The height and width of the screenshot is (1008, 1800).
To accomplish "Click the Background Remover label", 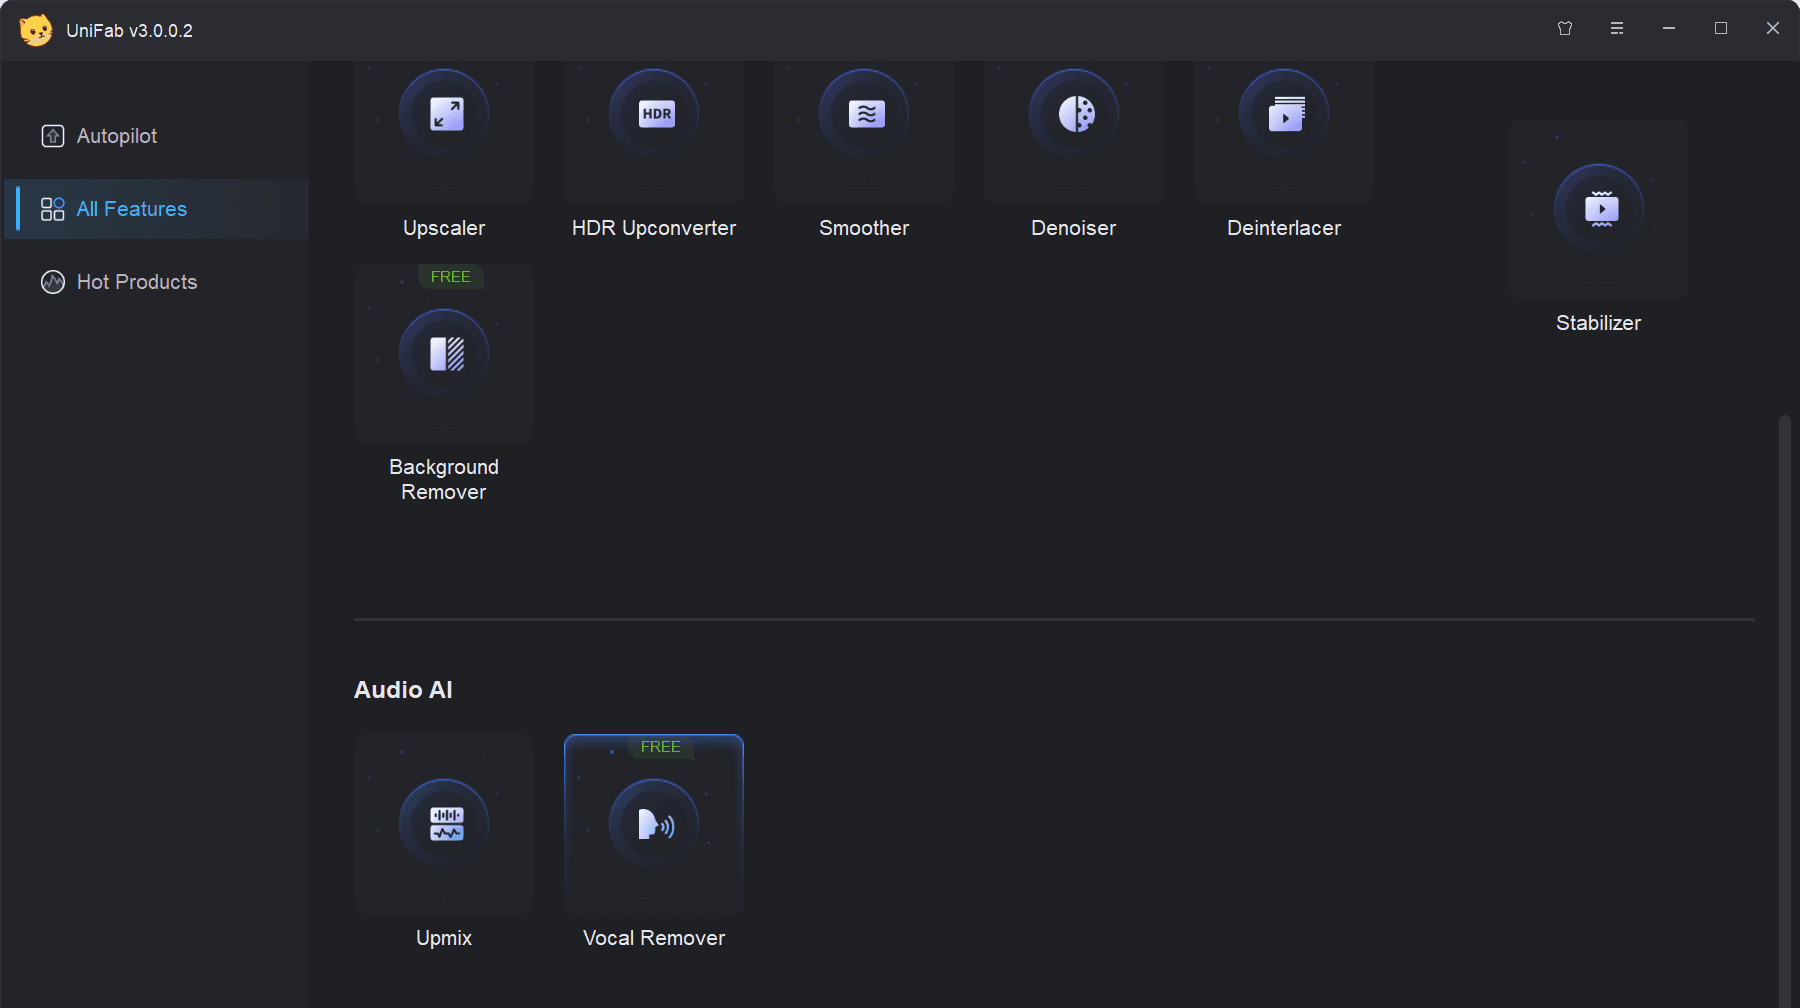I will 444,480.
